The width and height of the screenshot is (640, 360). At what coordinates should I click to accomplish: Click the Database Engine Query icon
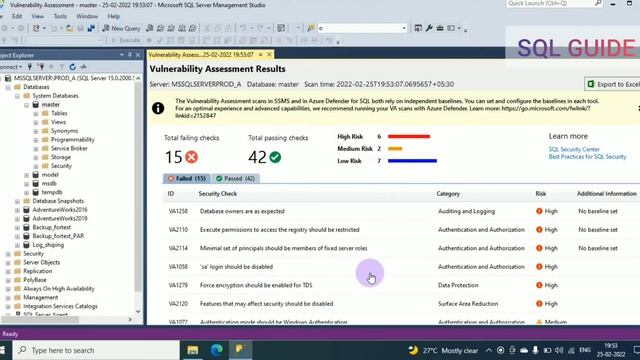pyautogui.click(x=150, y=28)
